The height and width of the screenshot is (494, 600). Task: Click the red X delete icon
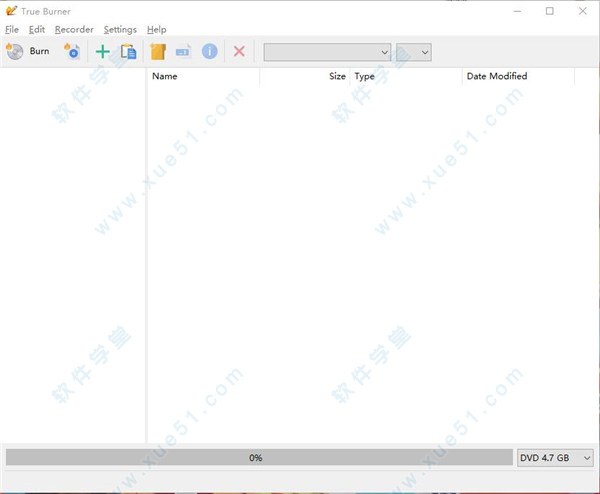coord(239,51)
